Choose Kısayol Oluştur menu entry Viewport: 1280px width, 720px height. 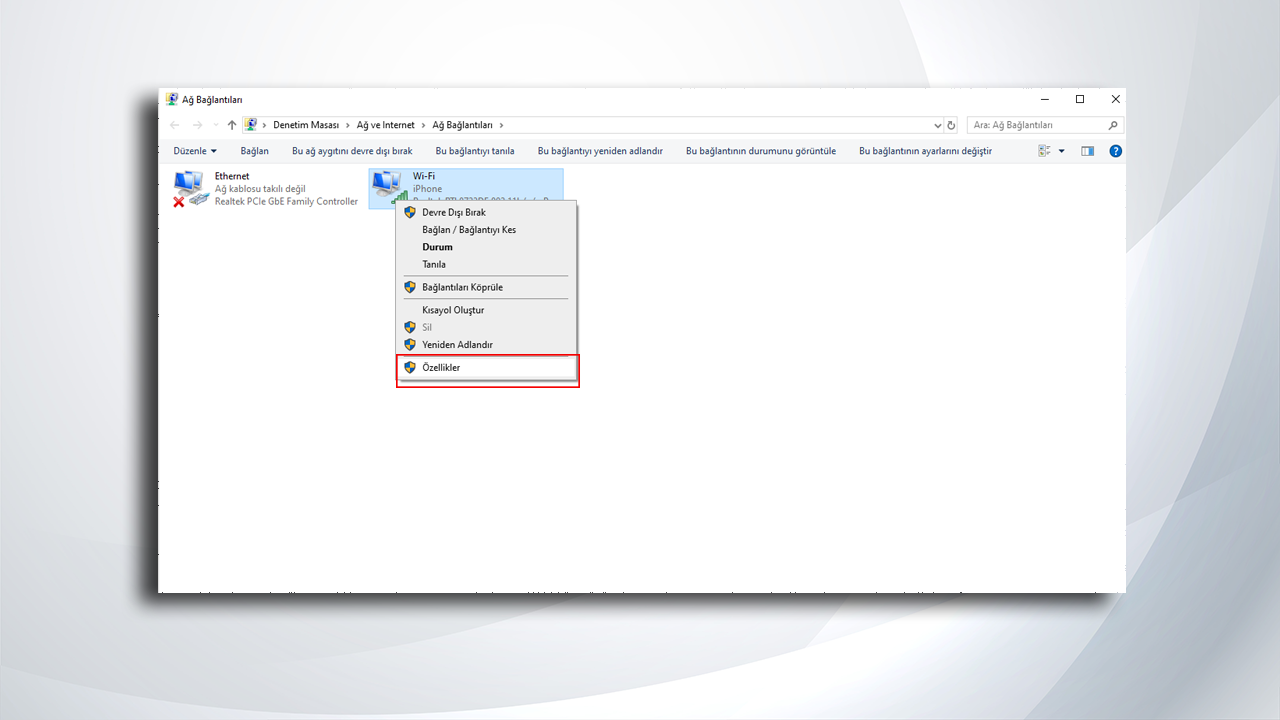tap(487, 310)
